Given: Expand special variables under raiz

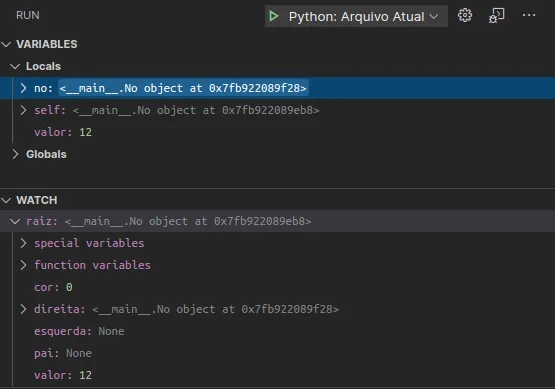Looking at the screenshot, I should click(x=23, y=243).
